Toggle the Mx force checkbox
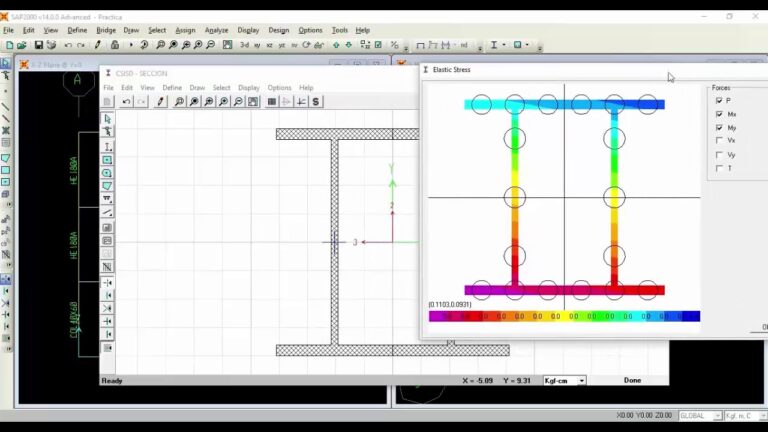 coord(719,114)
